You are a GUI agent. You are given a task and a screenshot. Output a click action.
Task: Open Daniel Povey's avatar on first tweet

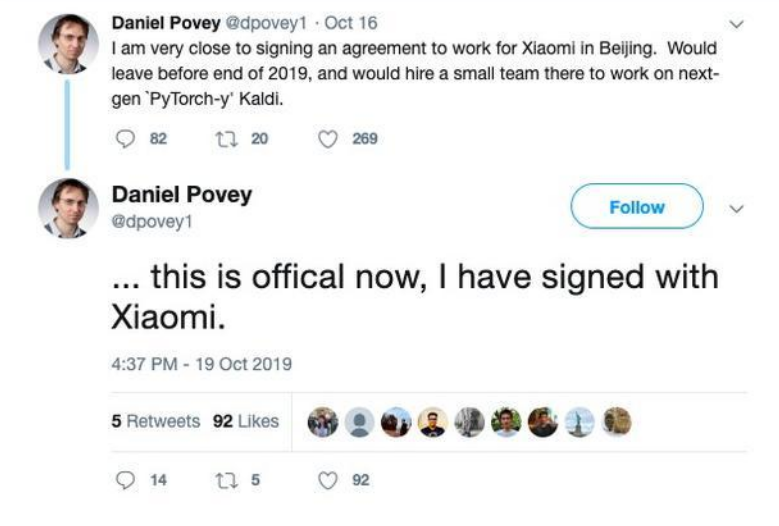coord(67,45)
